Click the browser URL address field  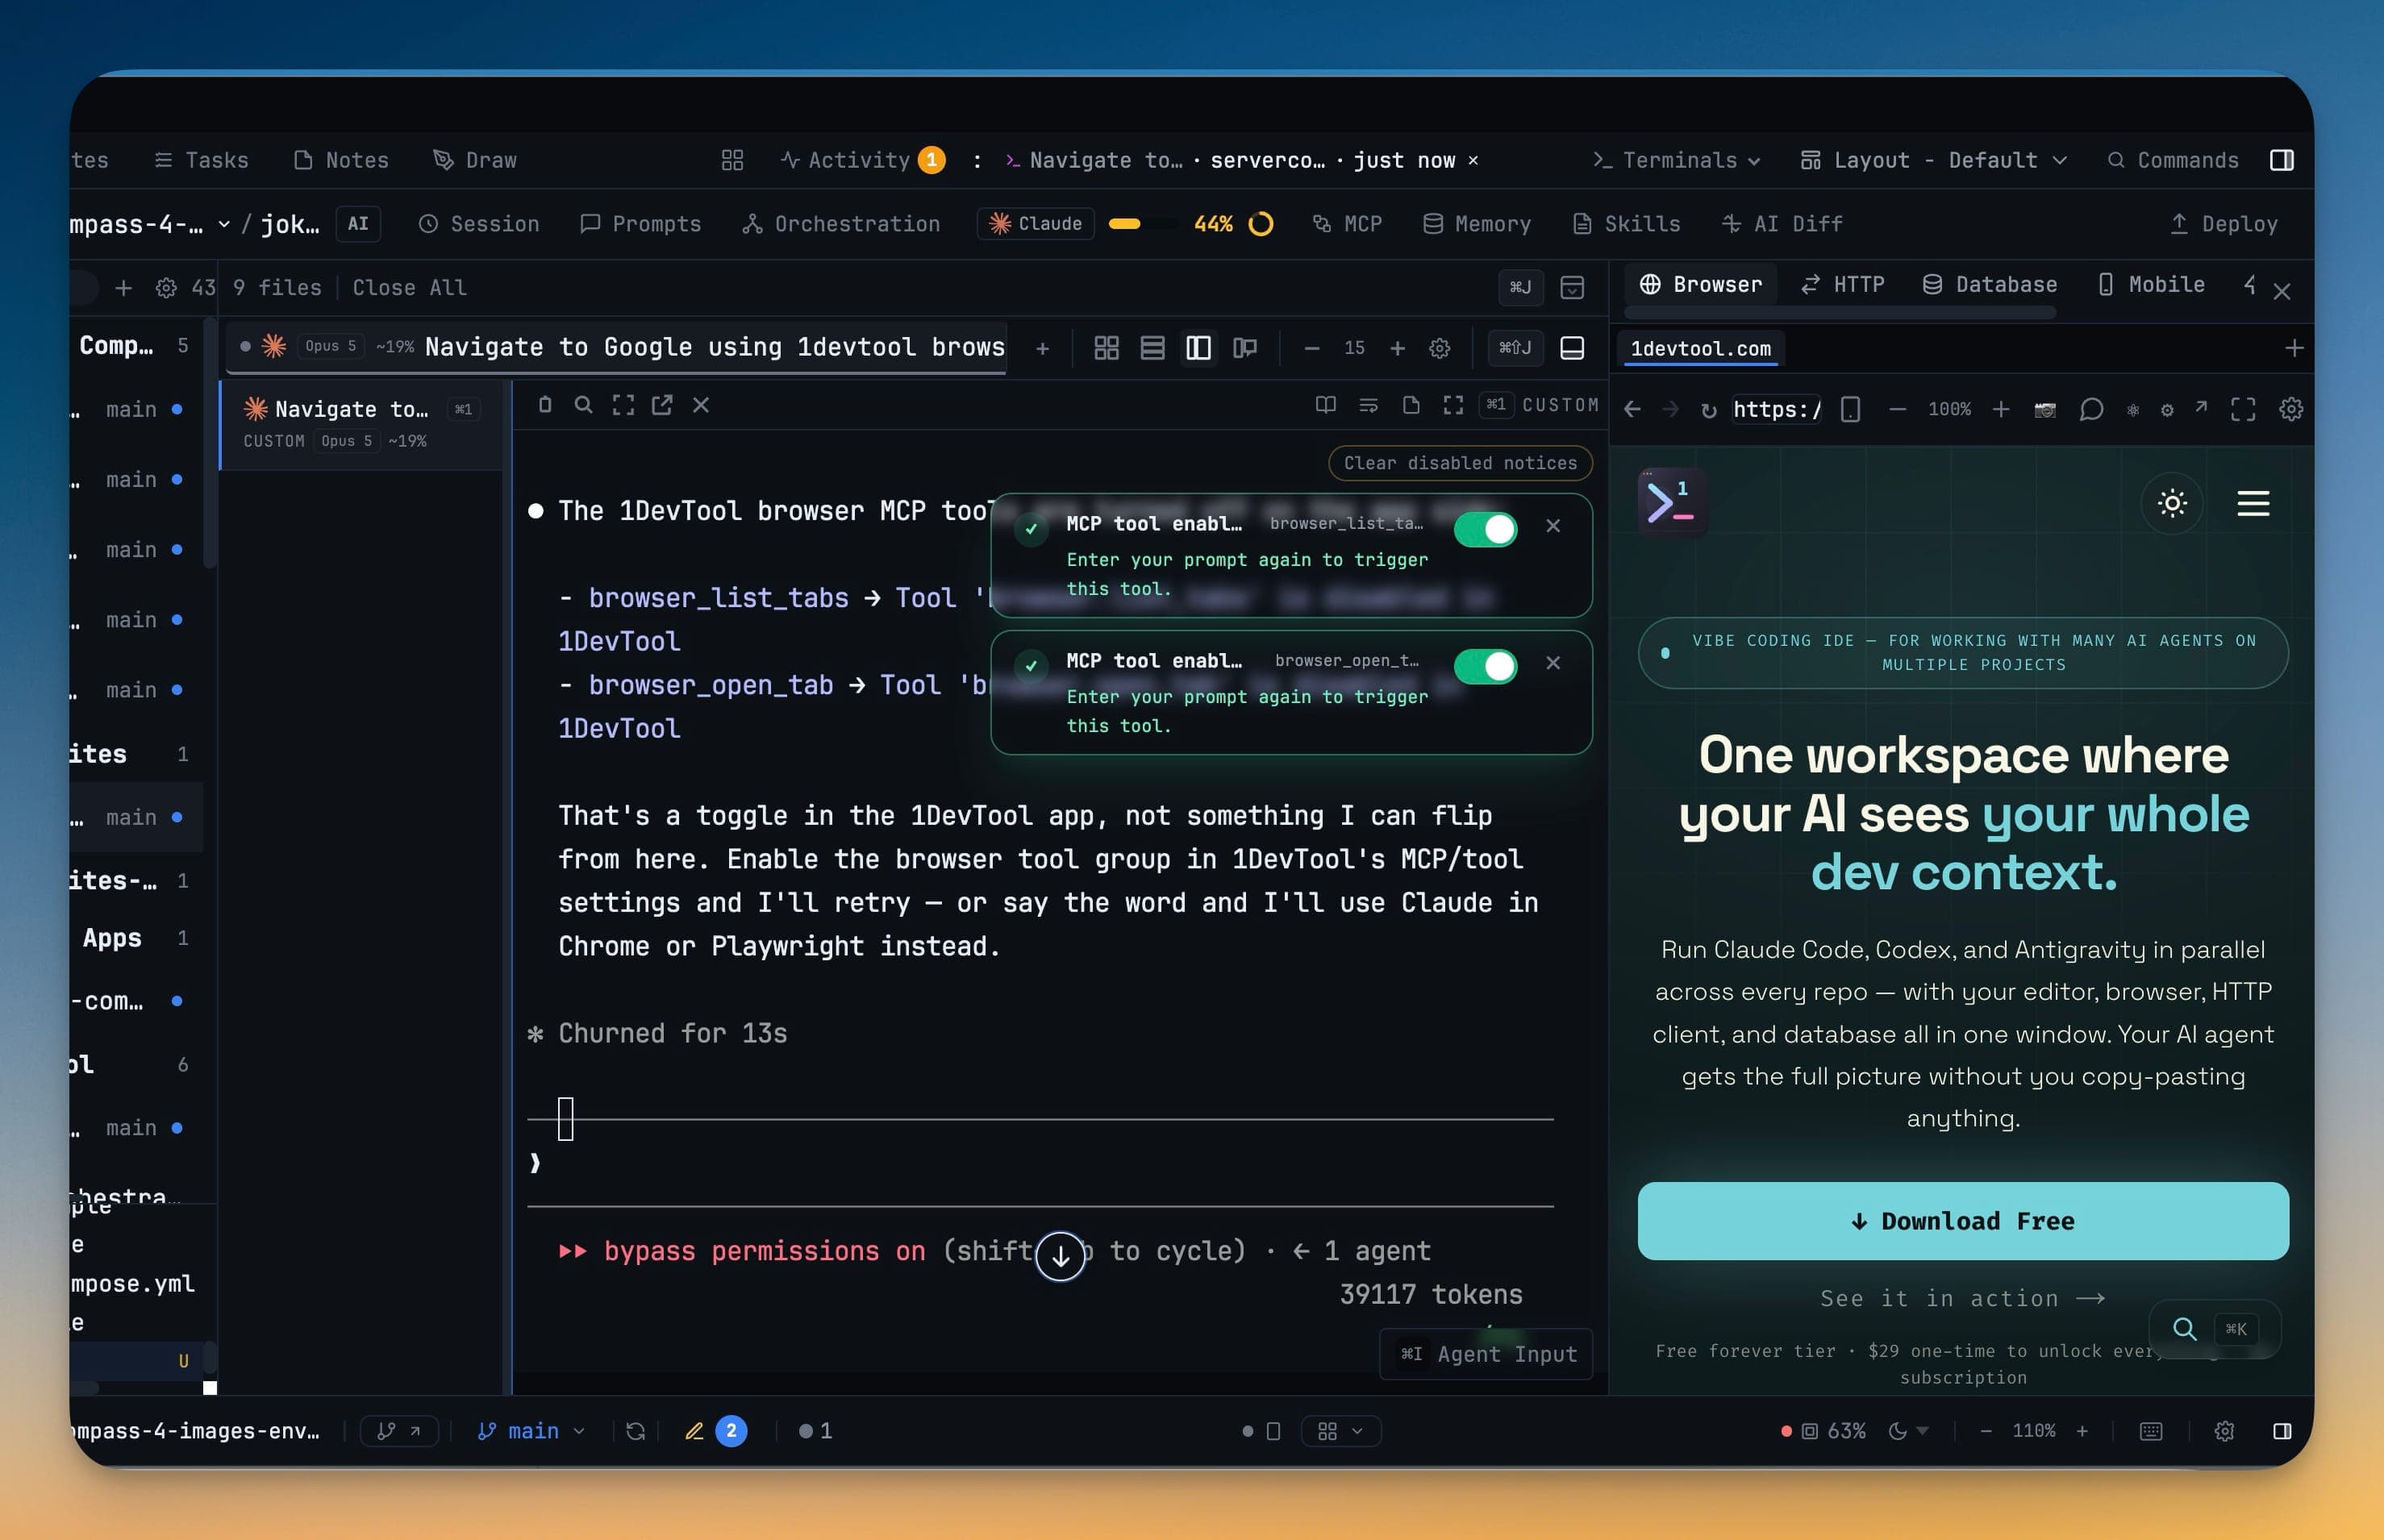(1776, 410)
